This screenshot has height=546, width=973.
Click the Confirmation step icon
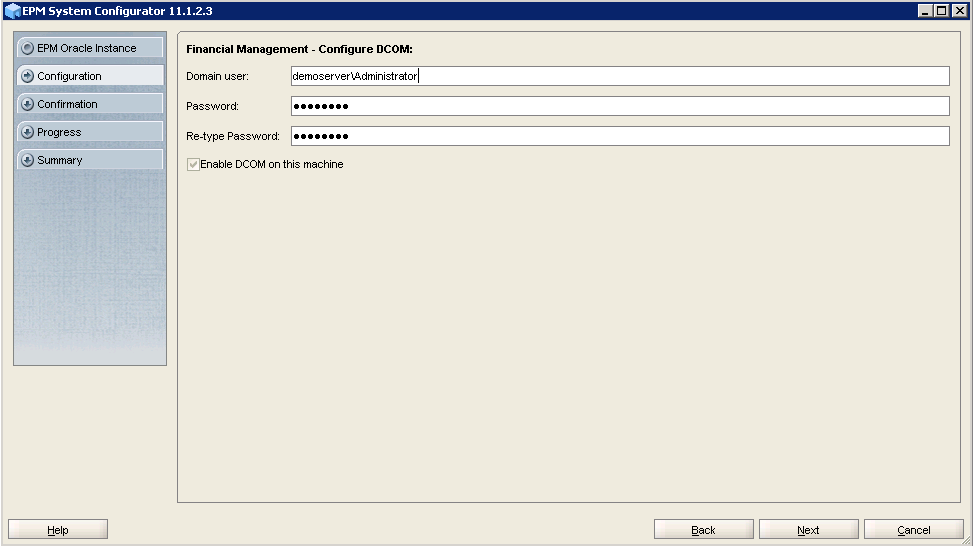pos(27,104)
